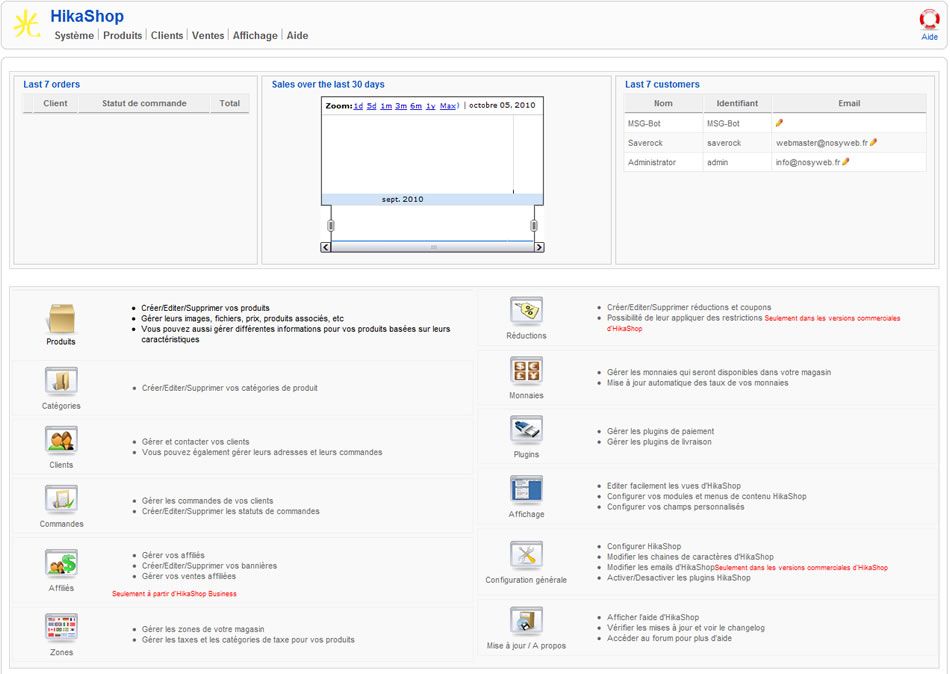Open the Commandes orders icon
Screen dimensions: 950x674
(61, 499)
